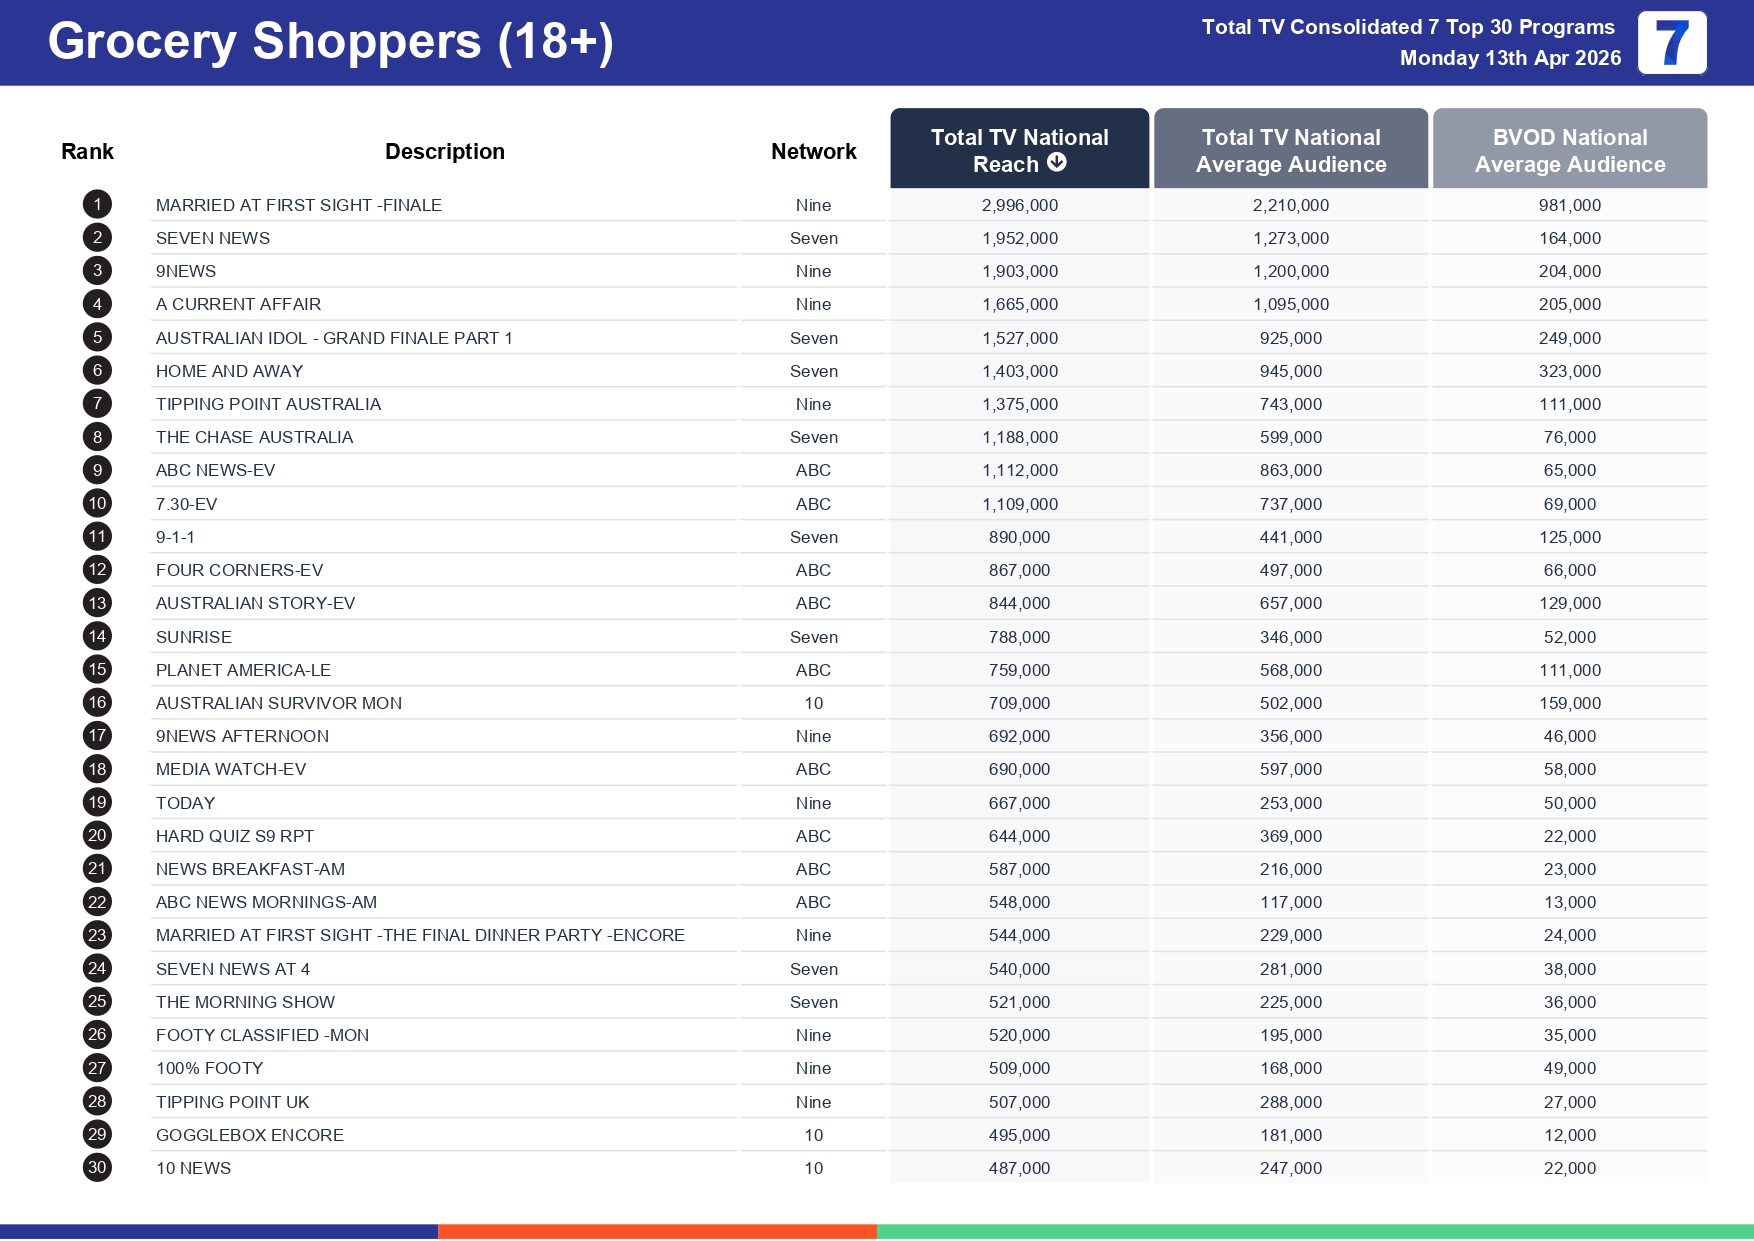Click the green segment of bottom bar

1314,1231
